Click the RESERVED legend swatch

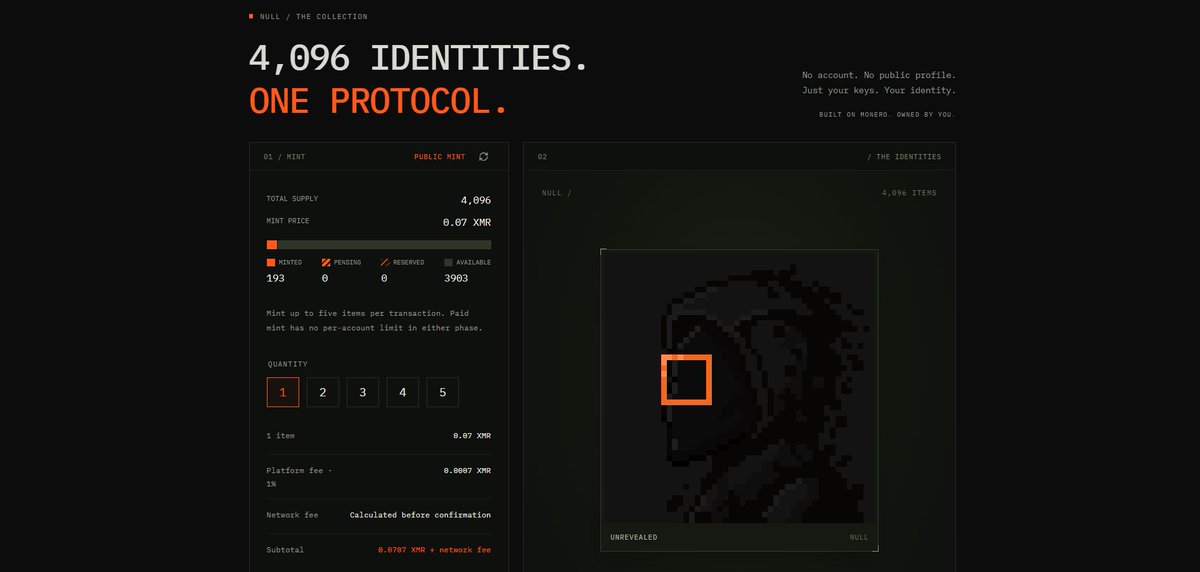coord(385,262)
